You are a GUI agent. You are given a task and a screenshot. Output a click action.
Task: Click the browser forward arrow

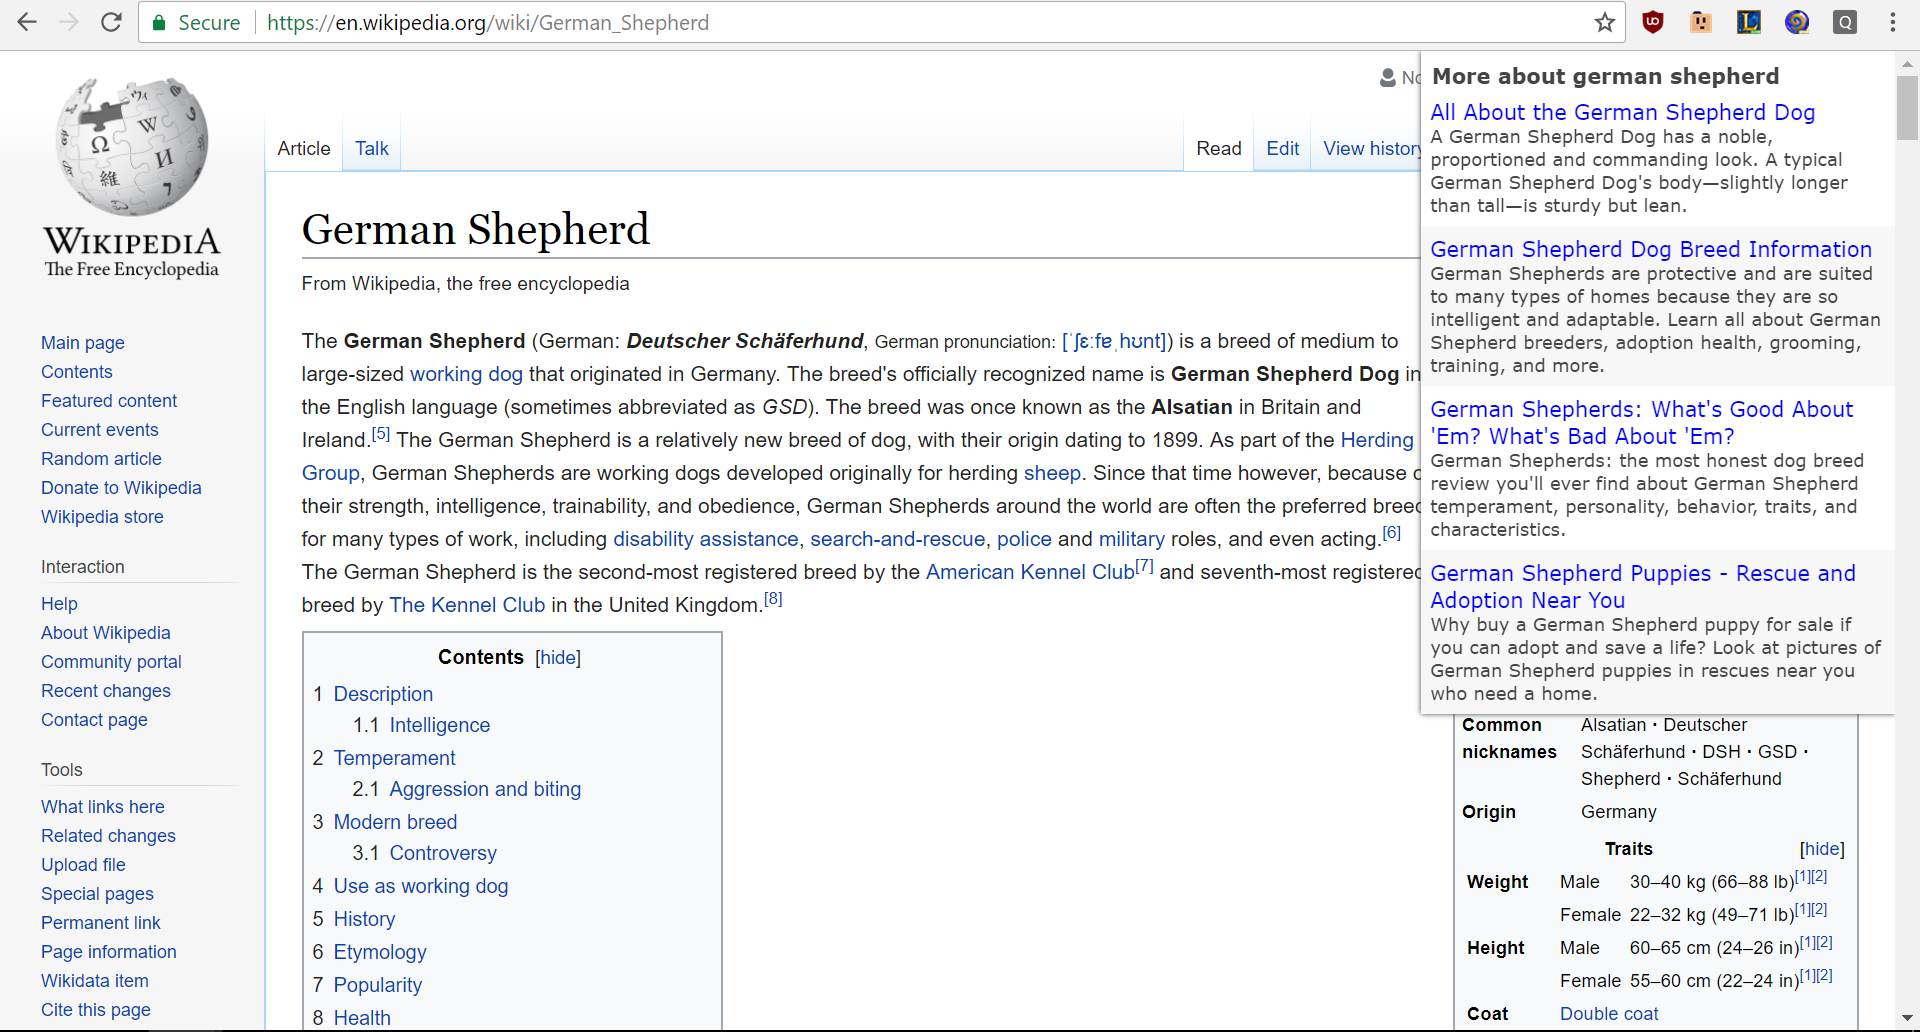tap(69, 22)
